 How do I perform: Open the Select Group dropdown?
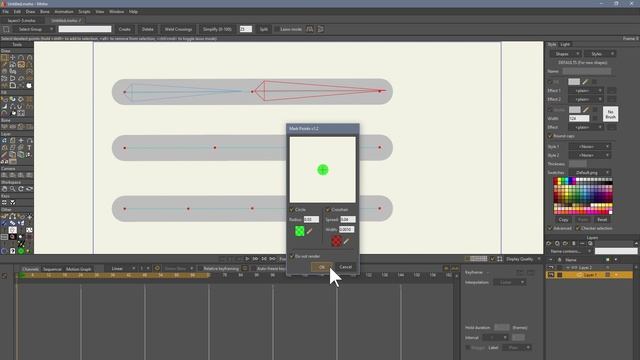pos(34,29)
